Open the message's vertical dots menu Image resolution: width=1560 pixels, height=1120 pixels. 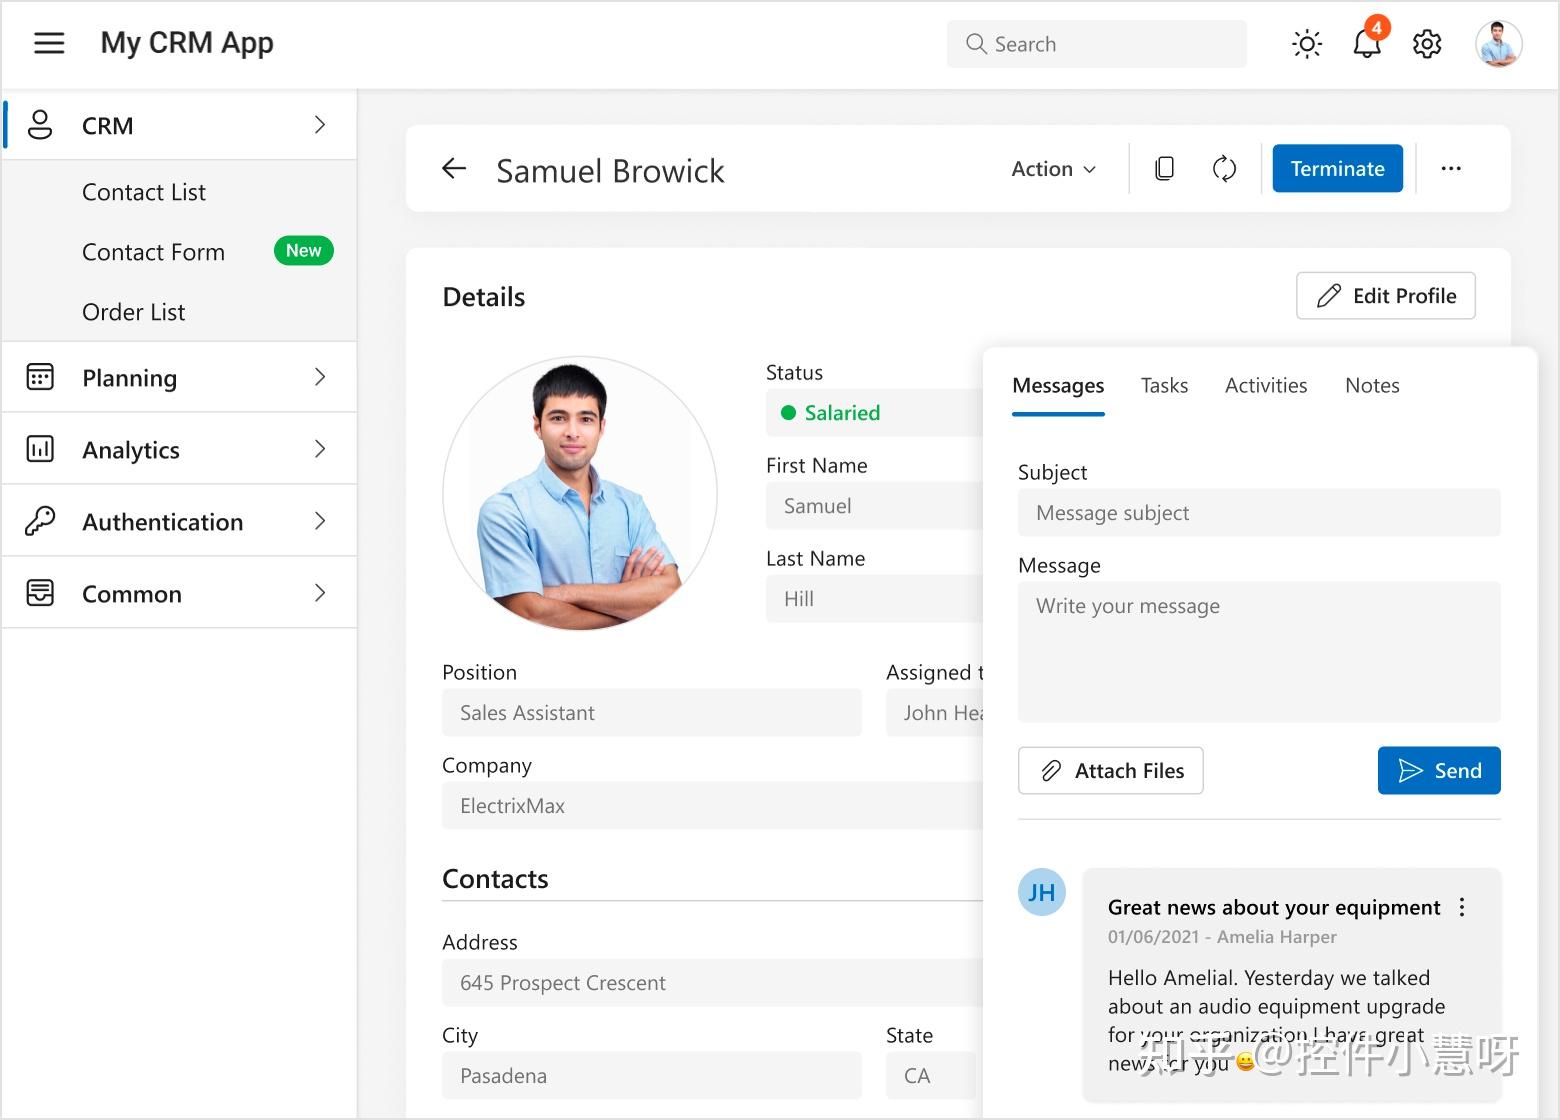click(1462, 907)
